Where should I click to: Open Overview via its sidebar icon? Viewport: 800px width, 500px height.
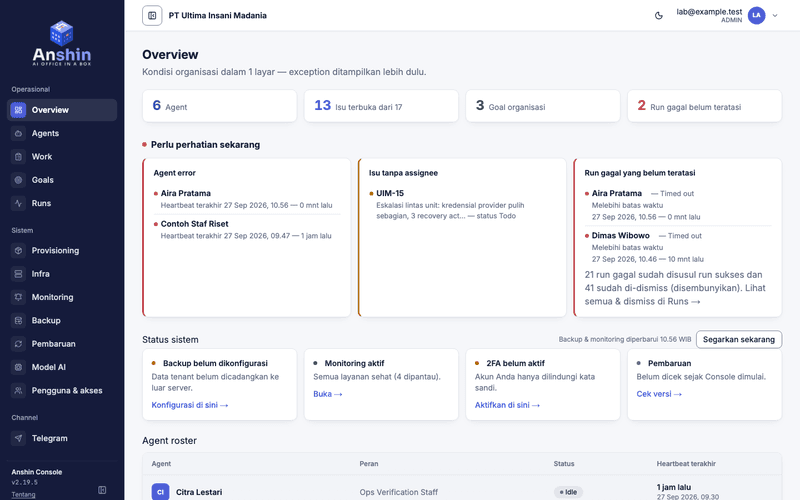(18, 110)
